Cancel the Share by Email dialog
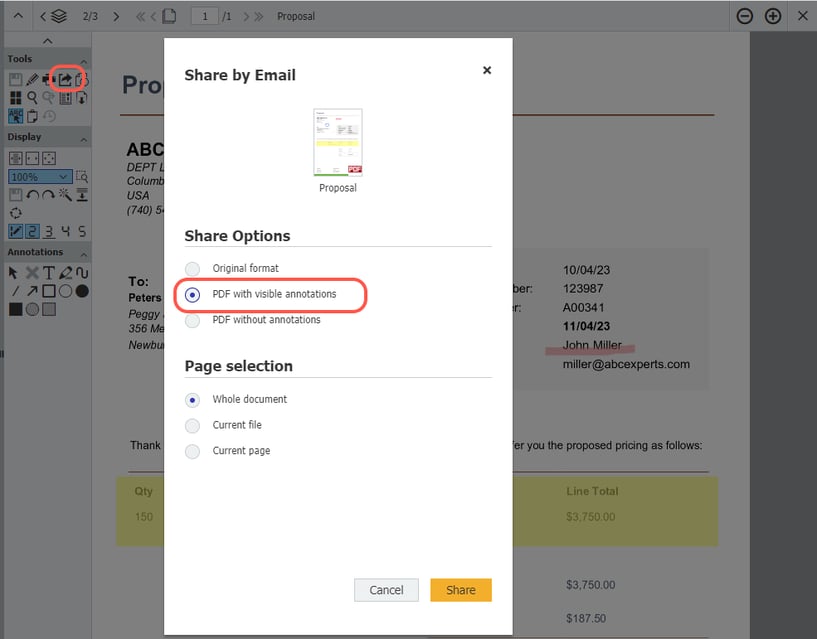Screen dimensions: 817x639 [386, 590]
